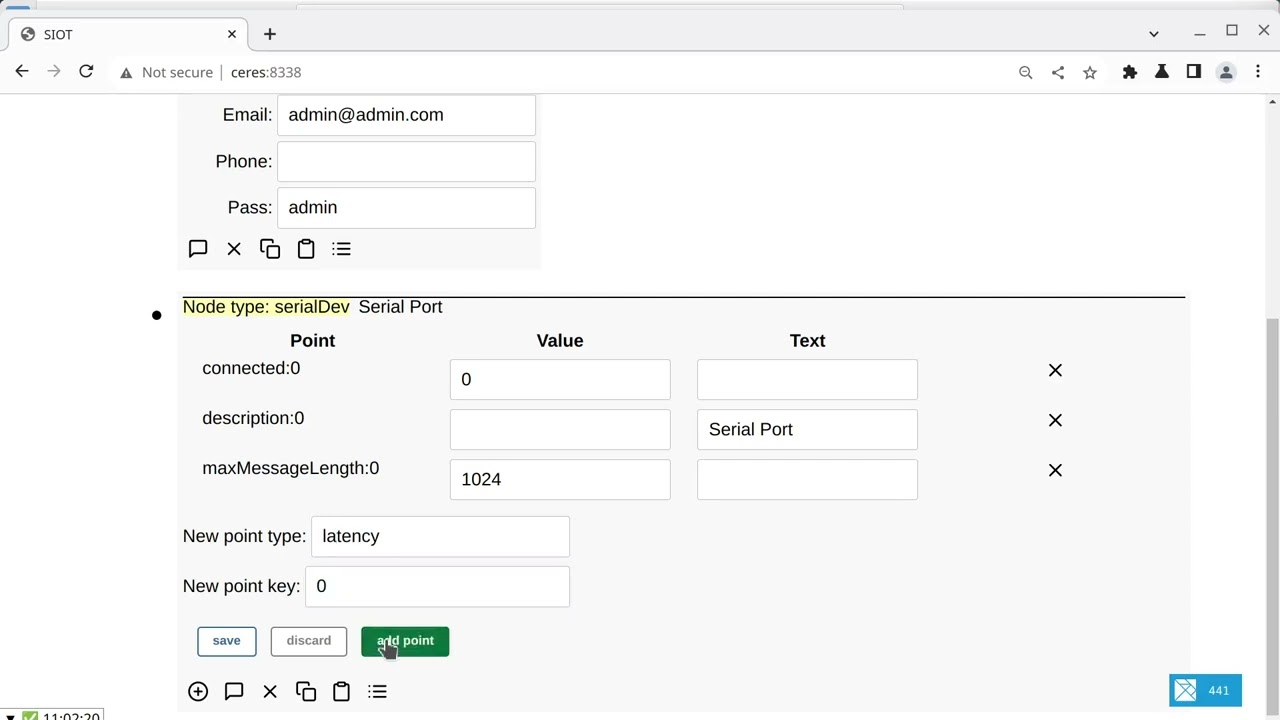Click the Serial Port node title
This screenshot has width=1280, height=720.
click(x=400, y=307)
